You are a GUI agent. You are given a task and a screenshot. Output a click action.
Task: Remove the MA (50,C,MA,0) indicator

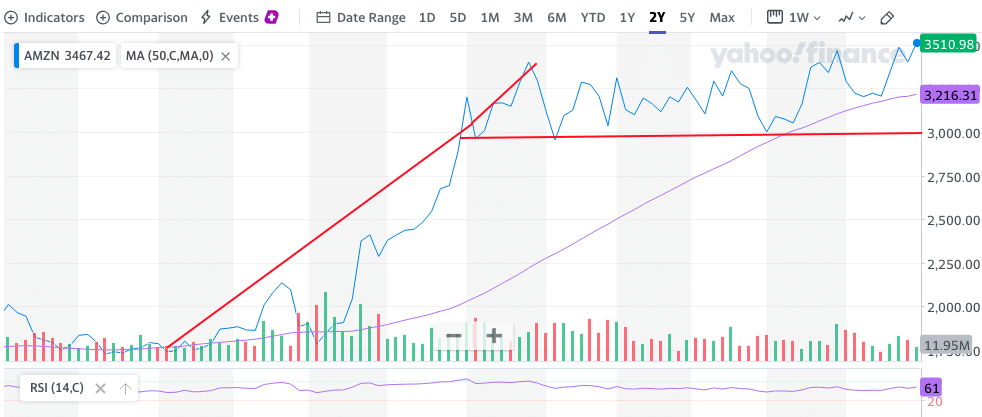[226, 57]
